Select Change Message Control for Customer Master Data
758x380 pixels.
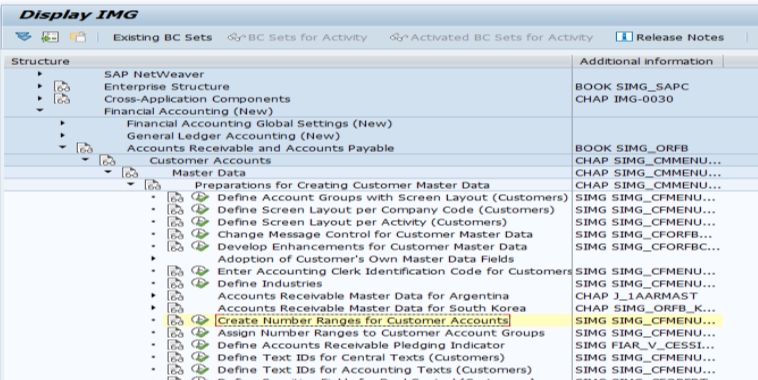point(375,234)
